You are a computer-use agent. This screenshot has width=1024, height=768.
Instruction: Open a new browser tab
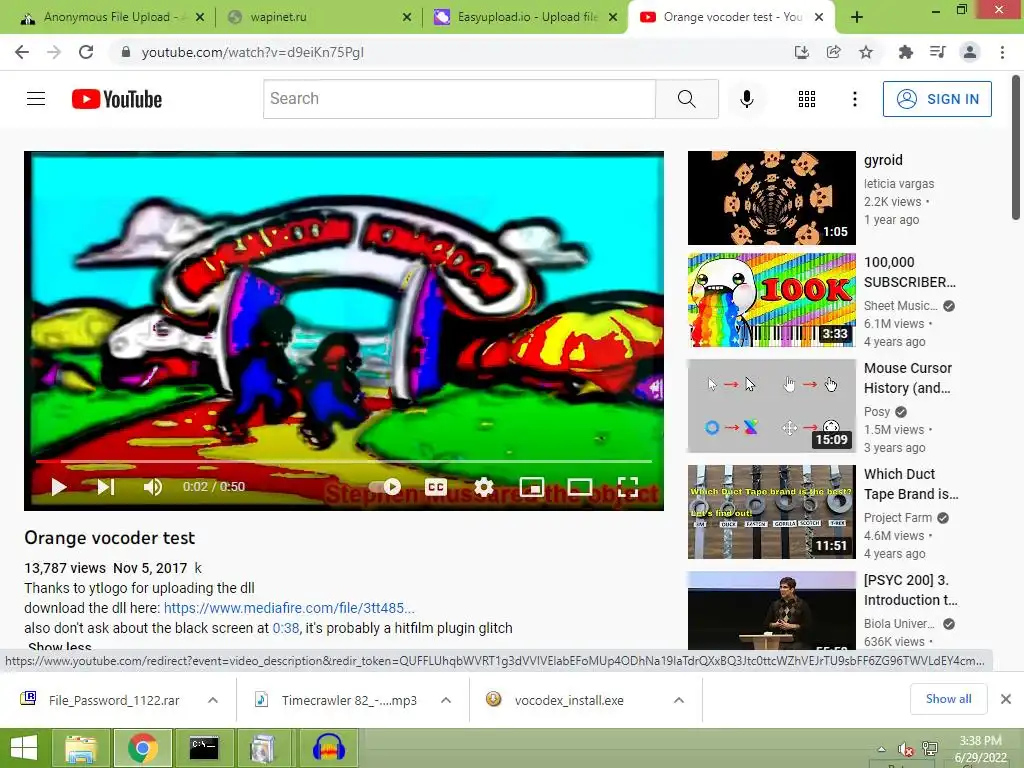pos(857,17)
